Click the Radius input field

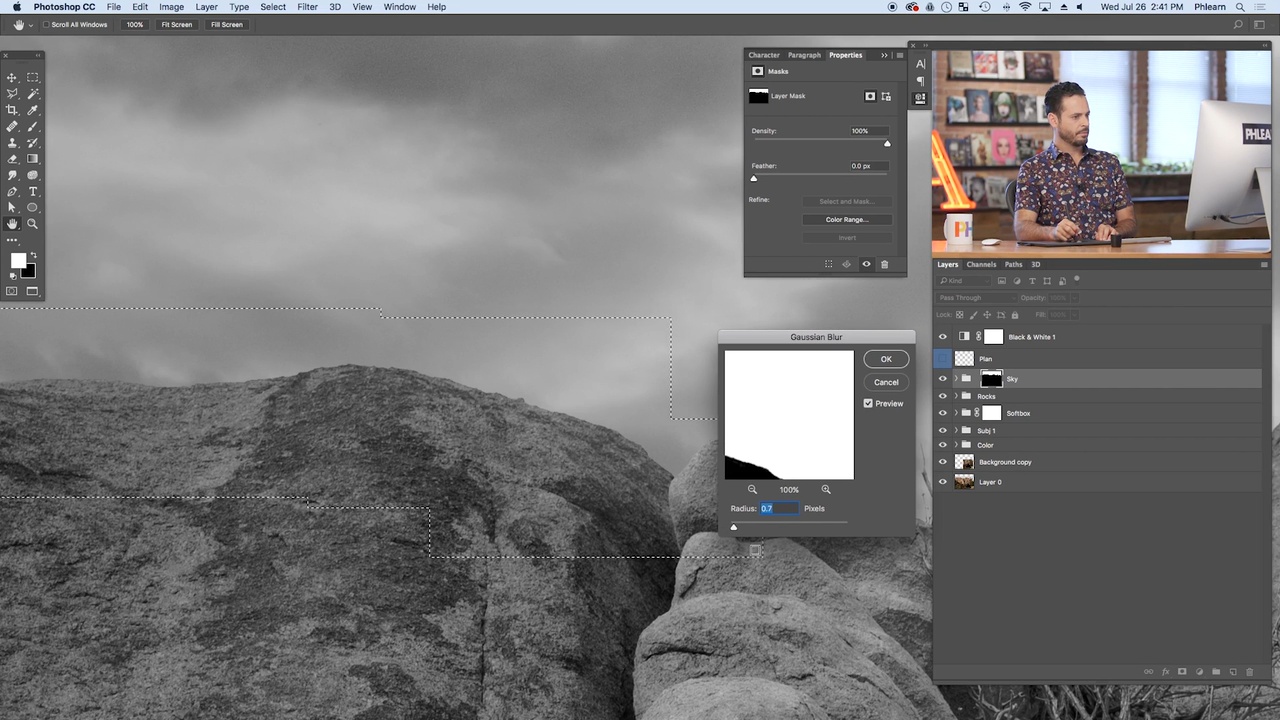point(779,508)
